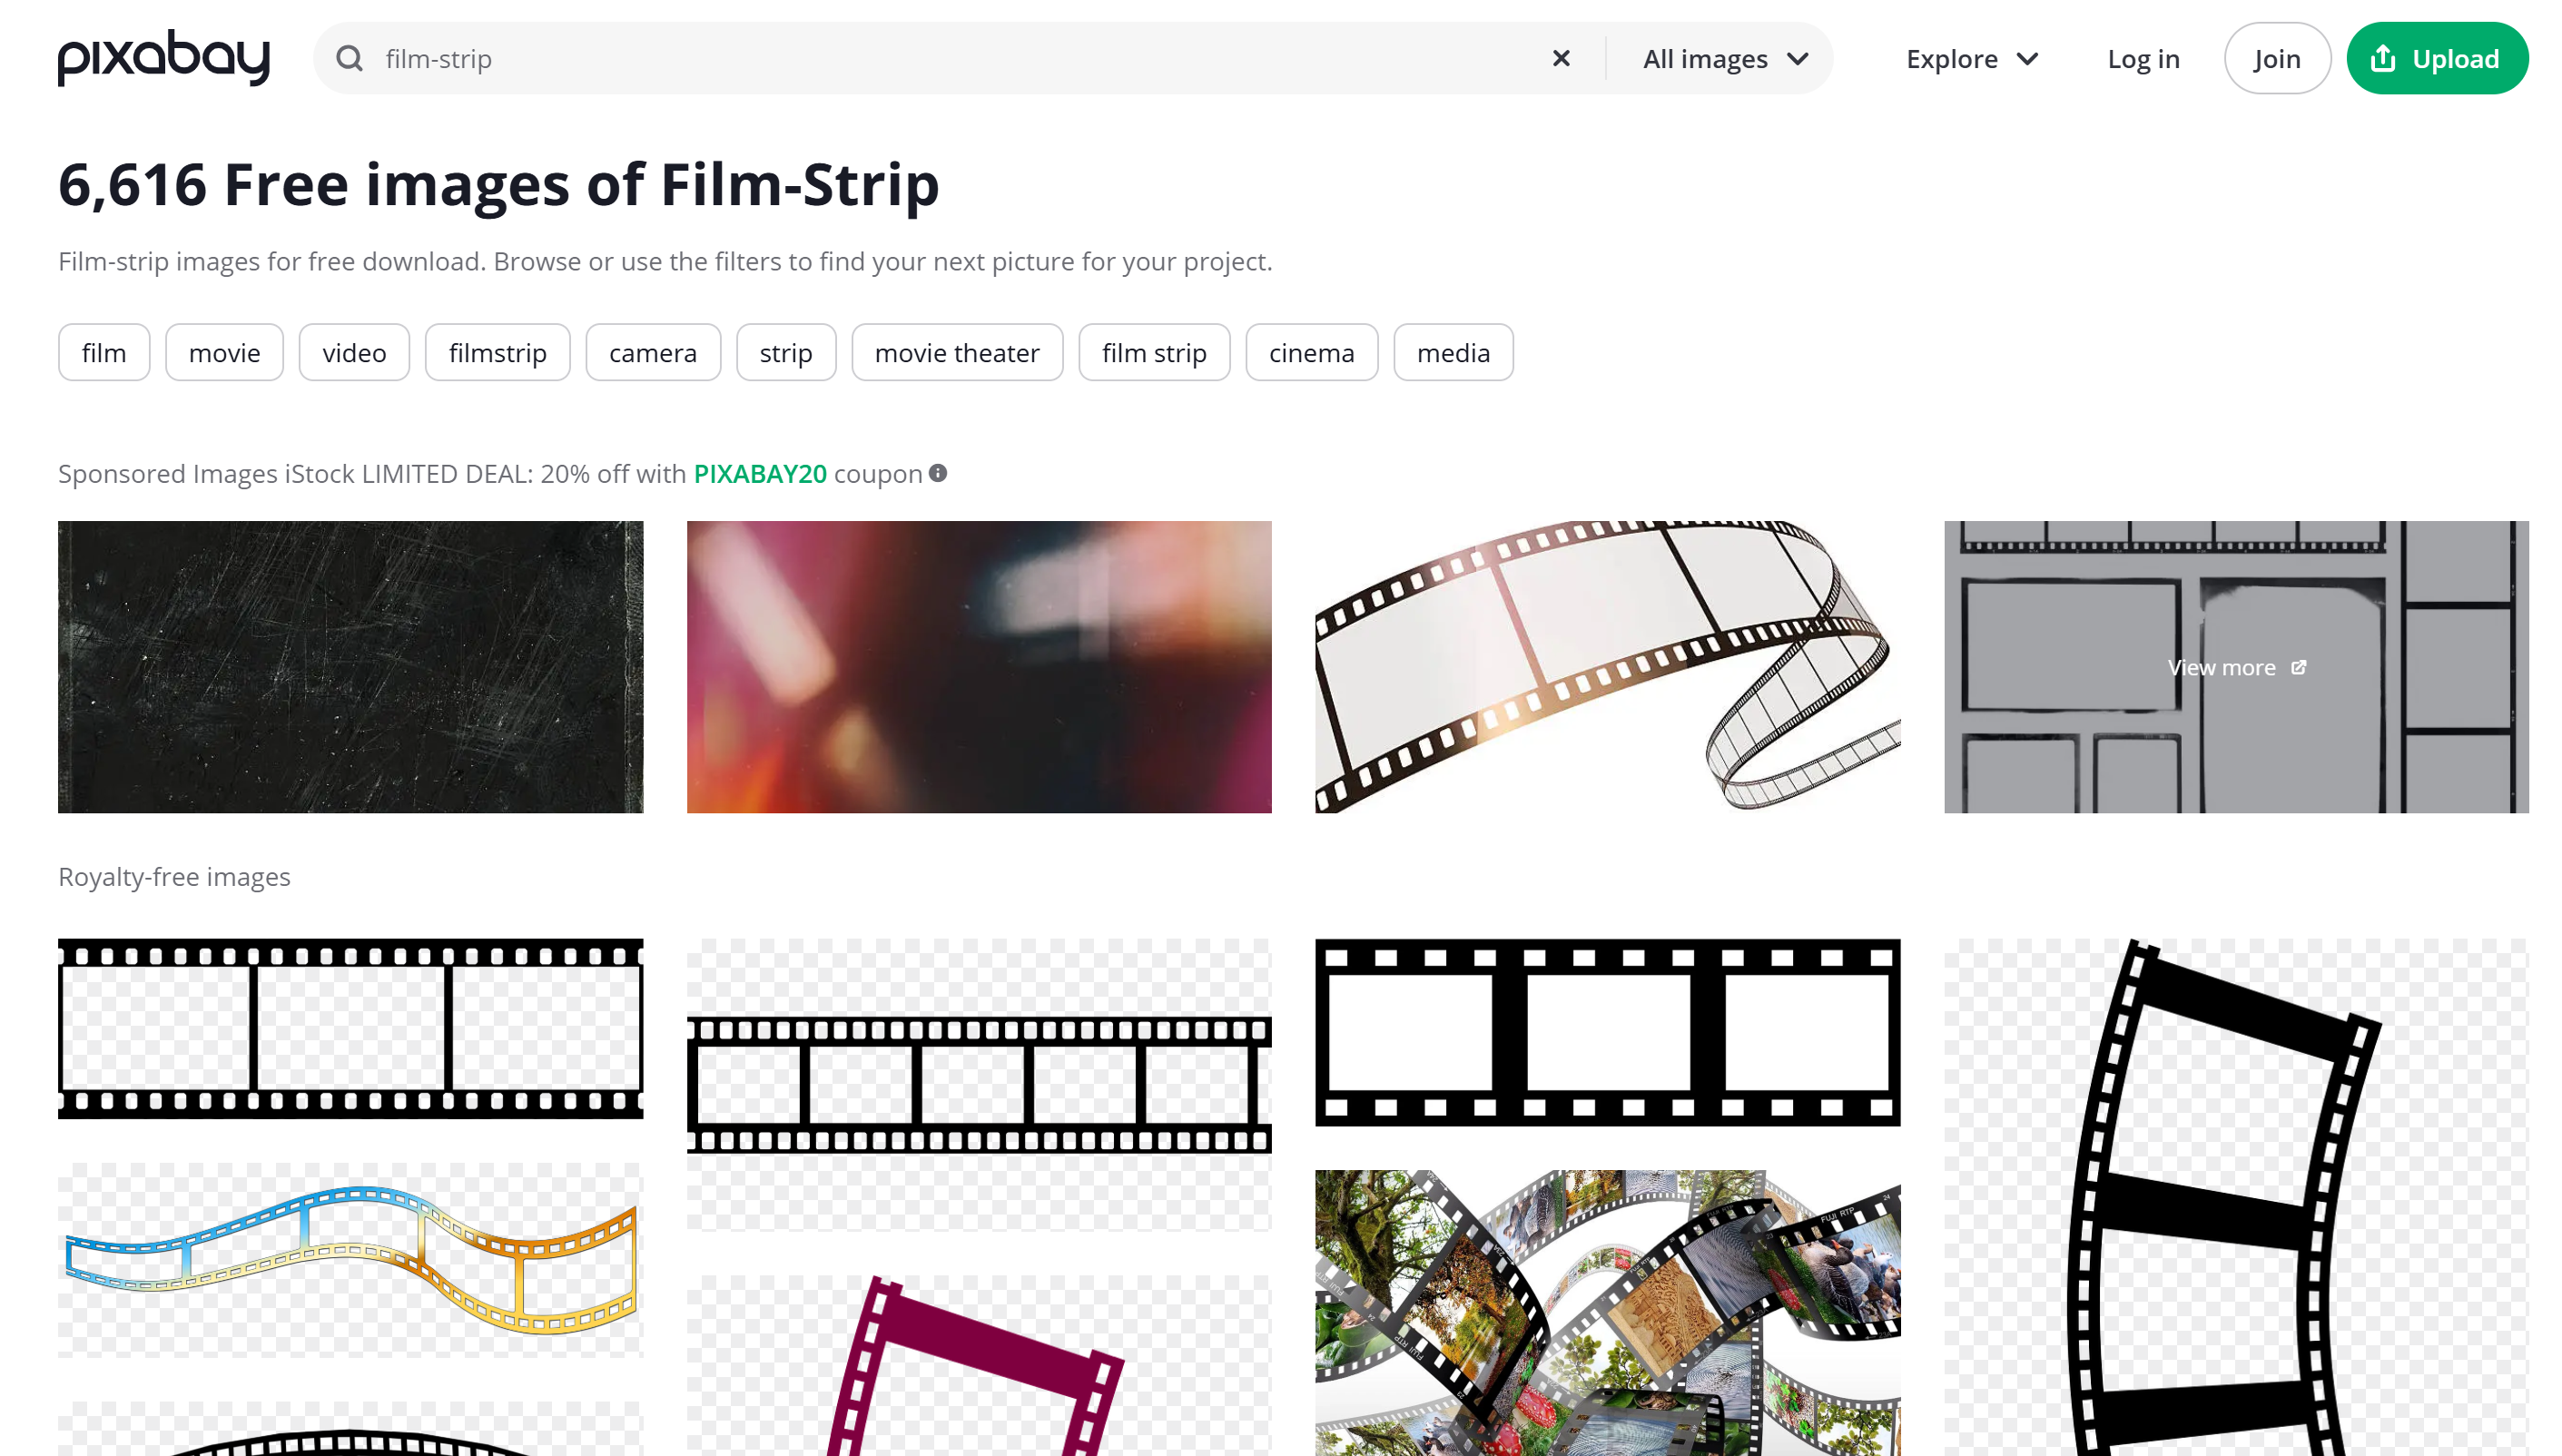Open the curled filmstrip sponsored image
The width and height of the screenshot is (2562, 1456).
click(x=1607, y=667)
